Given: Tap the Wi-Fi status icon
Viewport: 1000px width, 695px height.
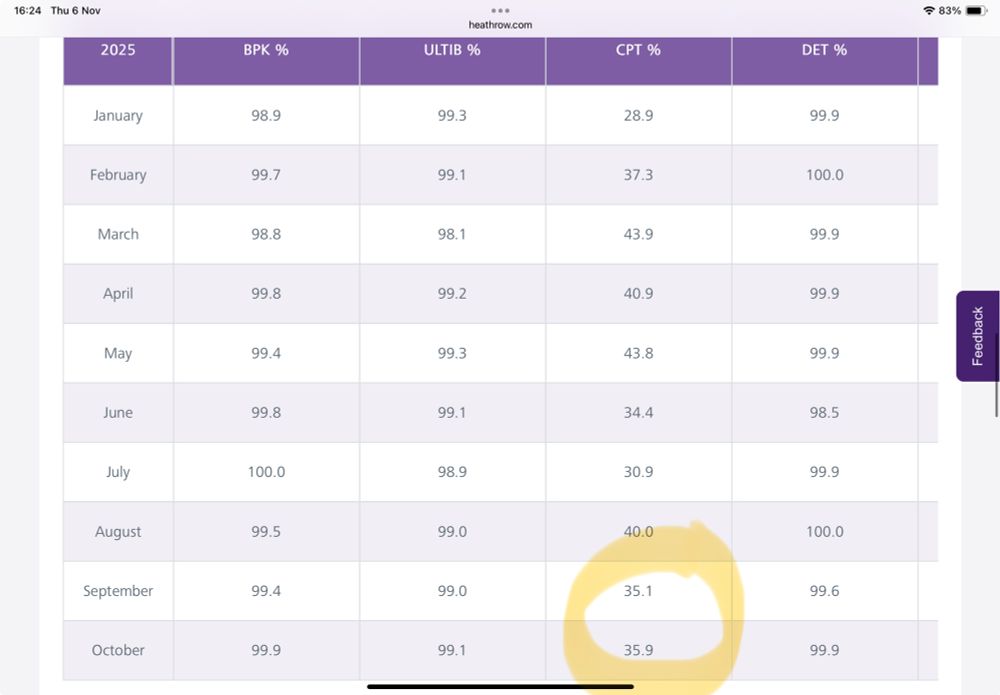Looking at the screenshot, I should pyautogui.click(x=929, y=10).
